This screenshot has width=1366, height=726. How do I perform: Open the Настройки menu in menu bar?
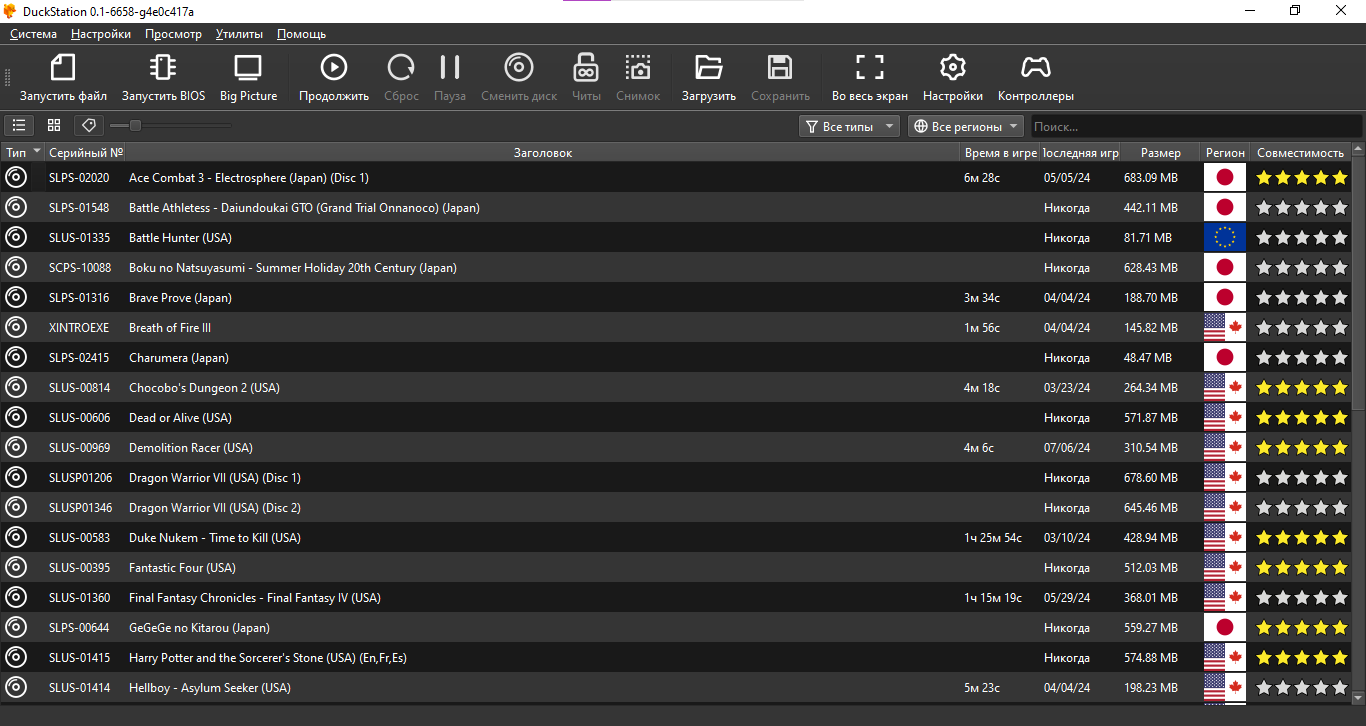point(101,34)
